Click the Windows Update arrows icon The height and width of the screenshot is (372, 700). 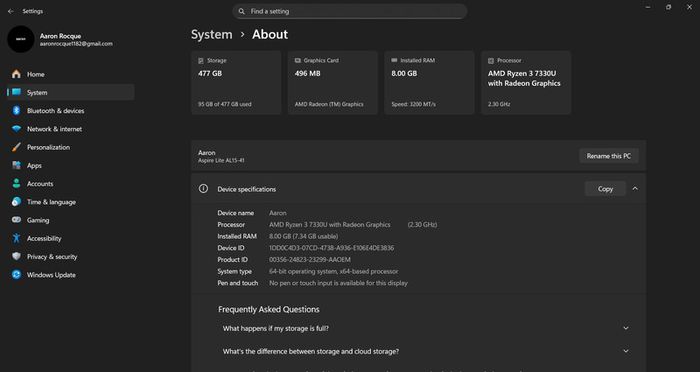tap(17, 275)
